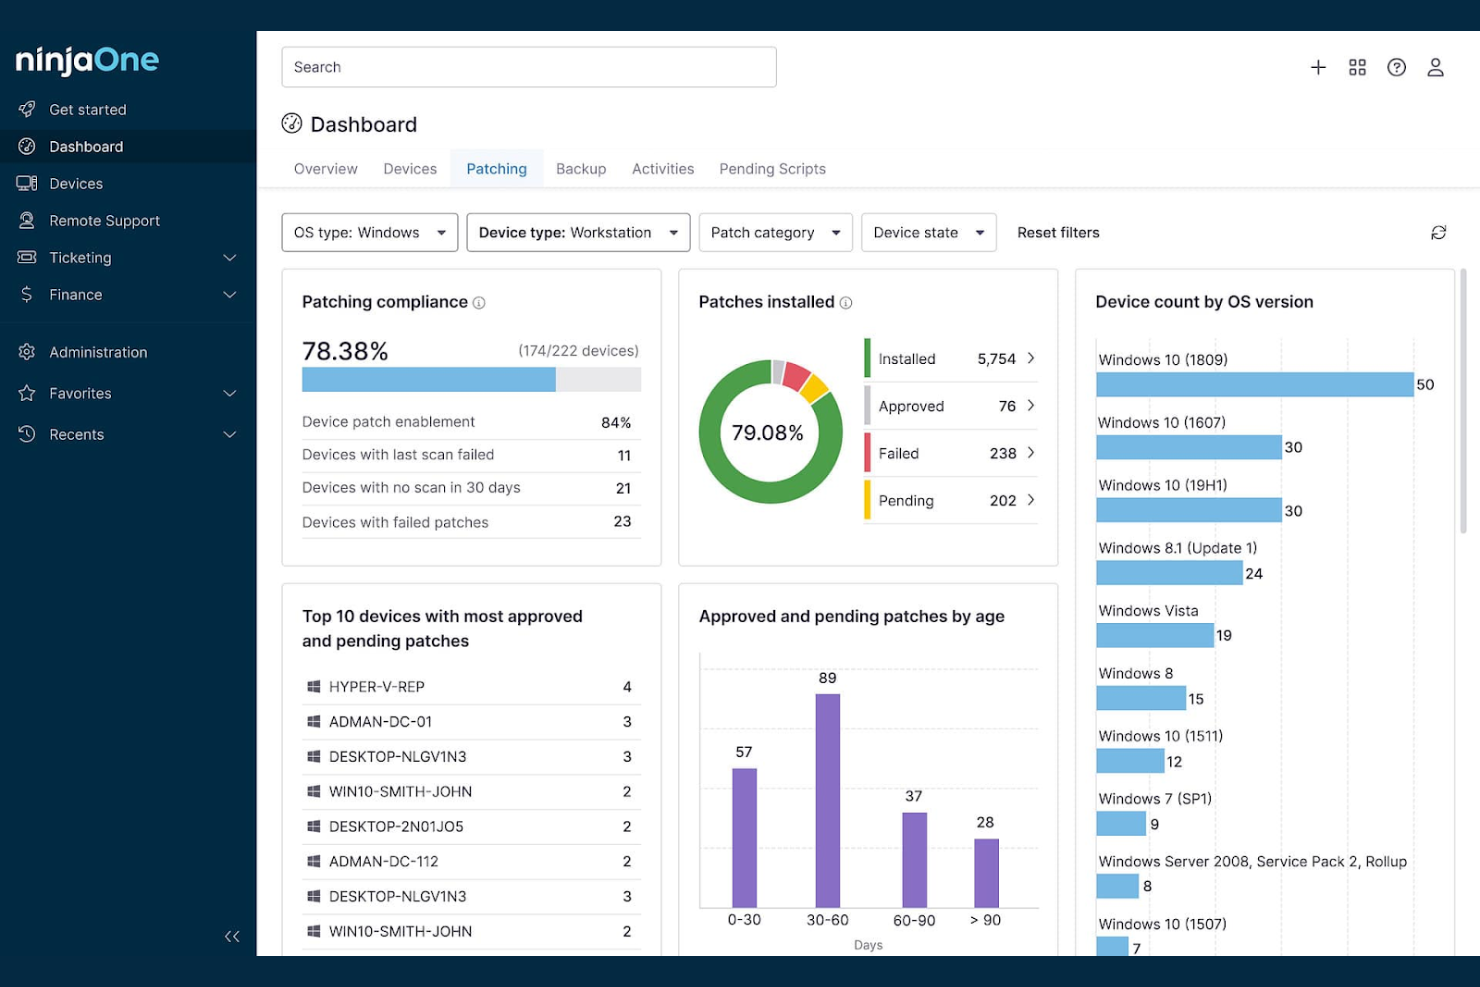
Task: Switch to the Backup tab
Action: pyautogui.click(x=580, y=169)
